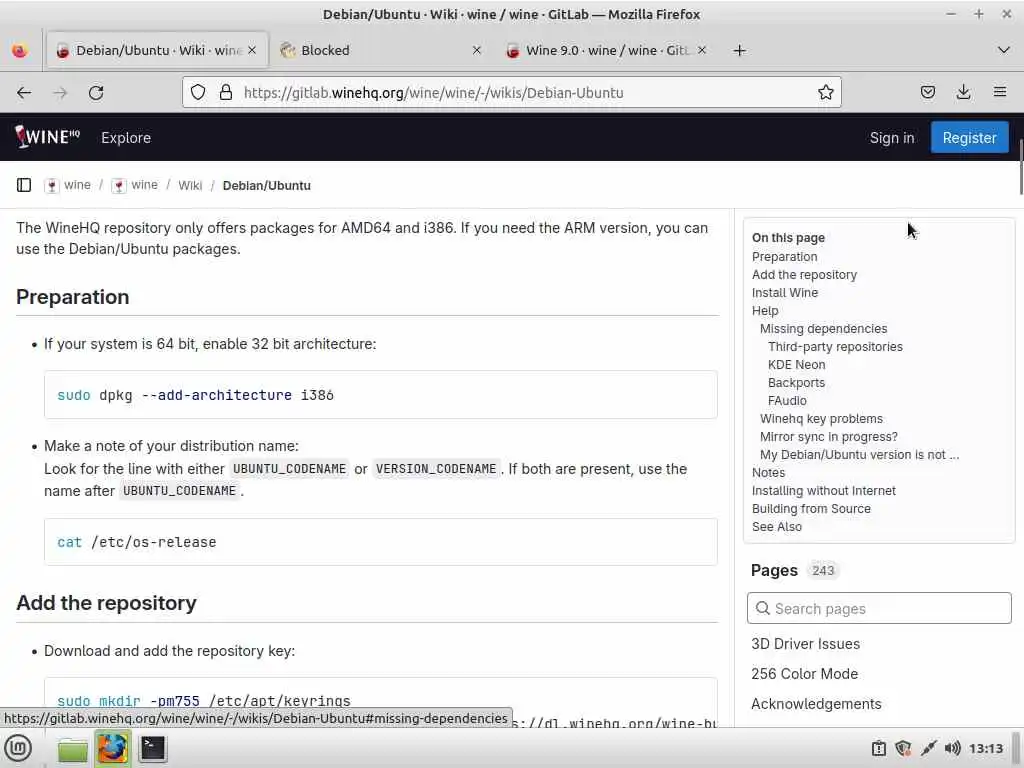Click the 13:13 clock

(x=985, y=748)
